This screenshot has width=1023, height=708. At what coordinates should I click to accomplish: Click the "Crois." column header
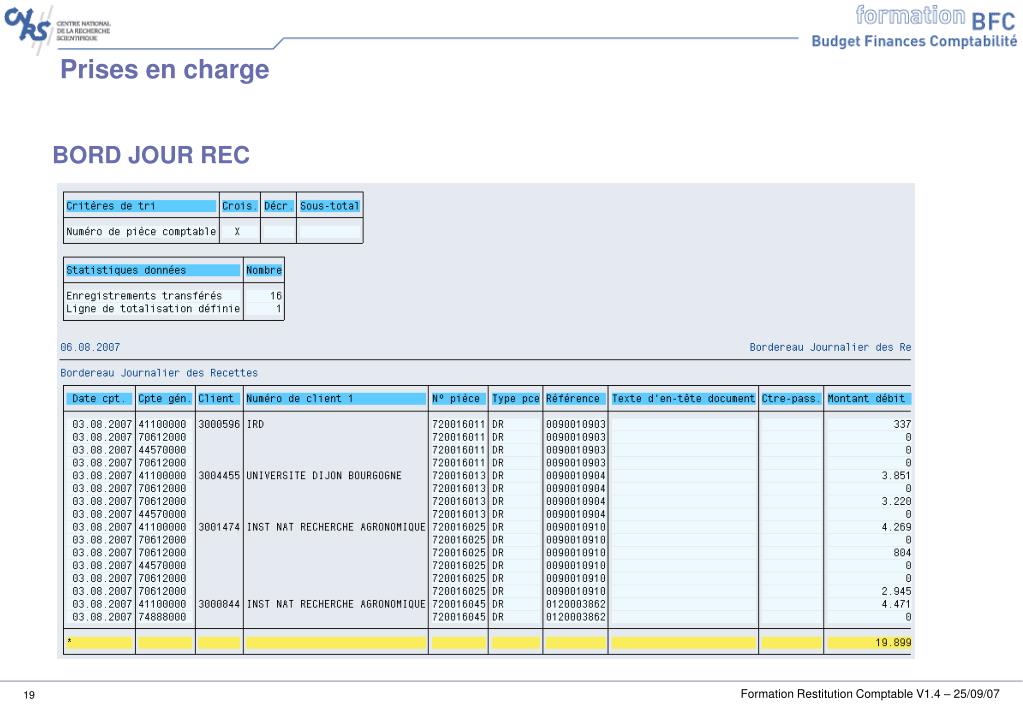coord(239,206)
